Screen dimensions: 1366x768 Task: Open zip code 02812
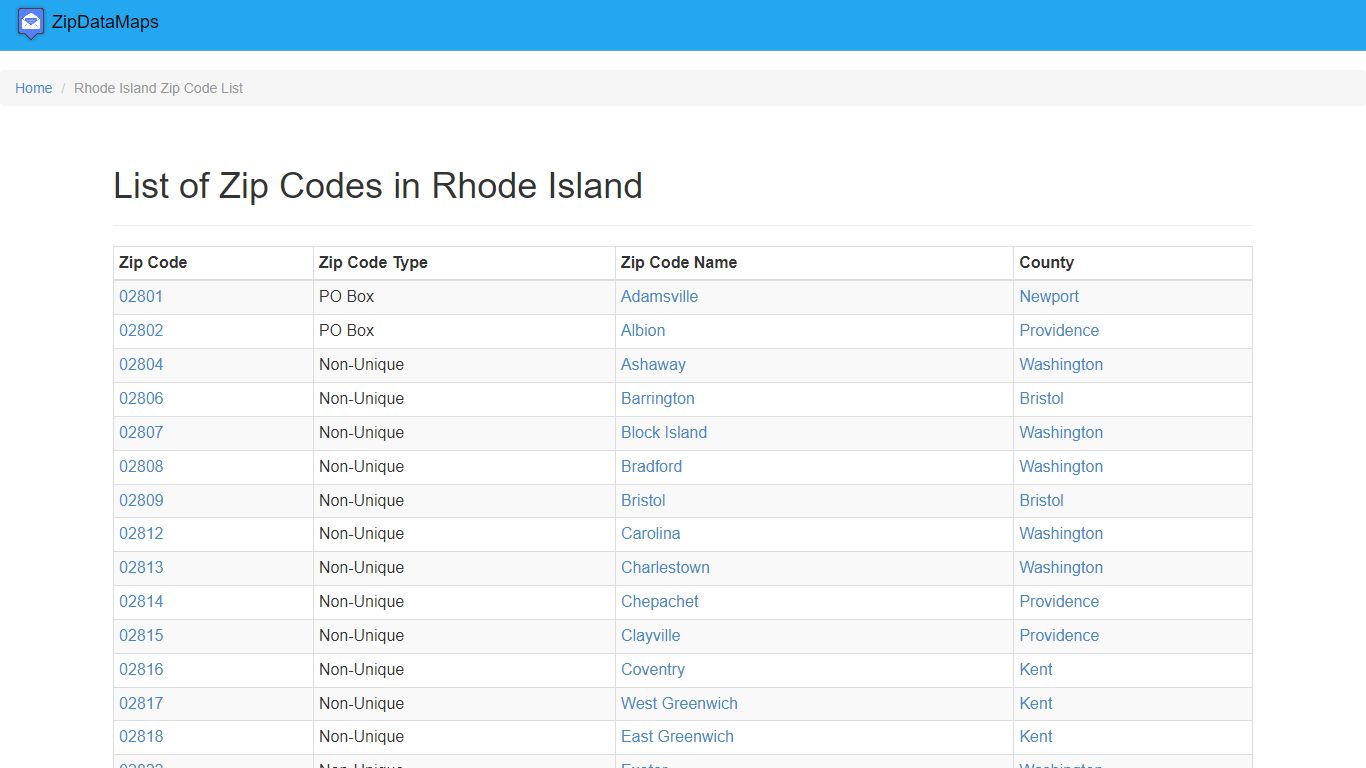pos(141,534)
